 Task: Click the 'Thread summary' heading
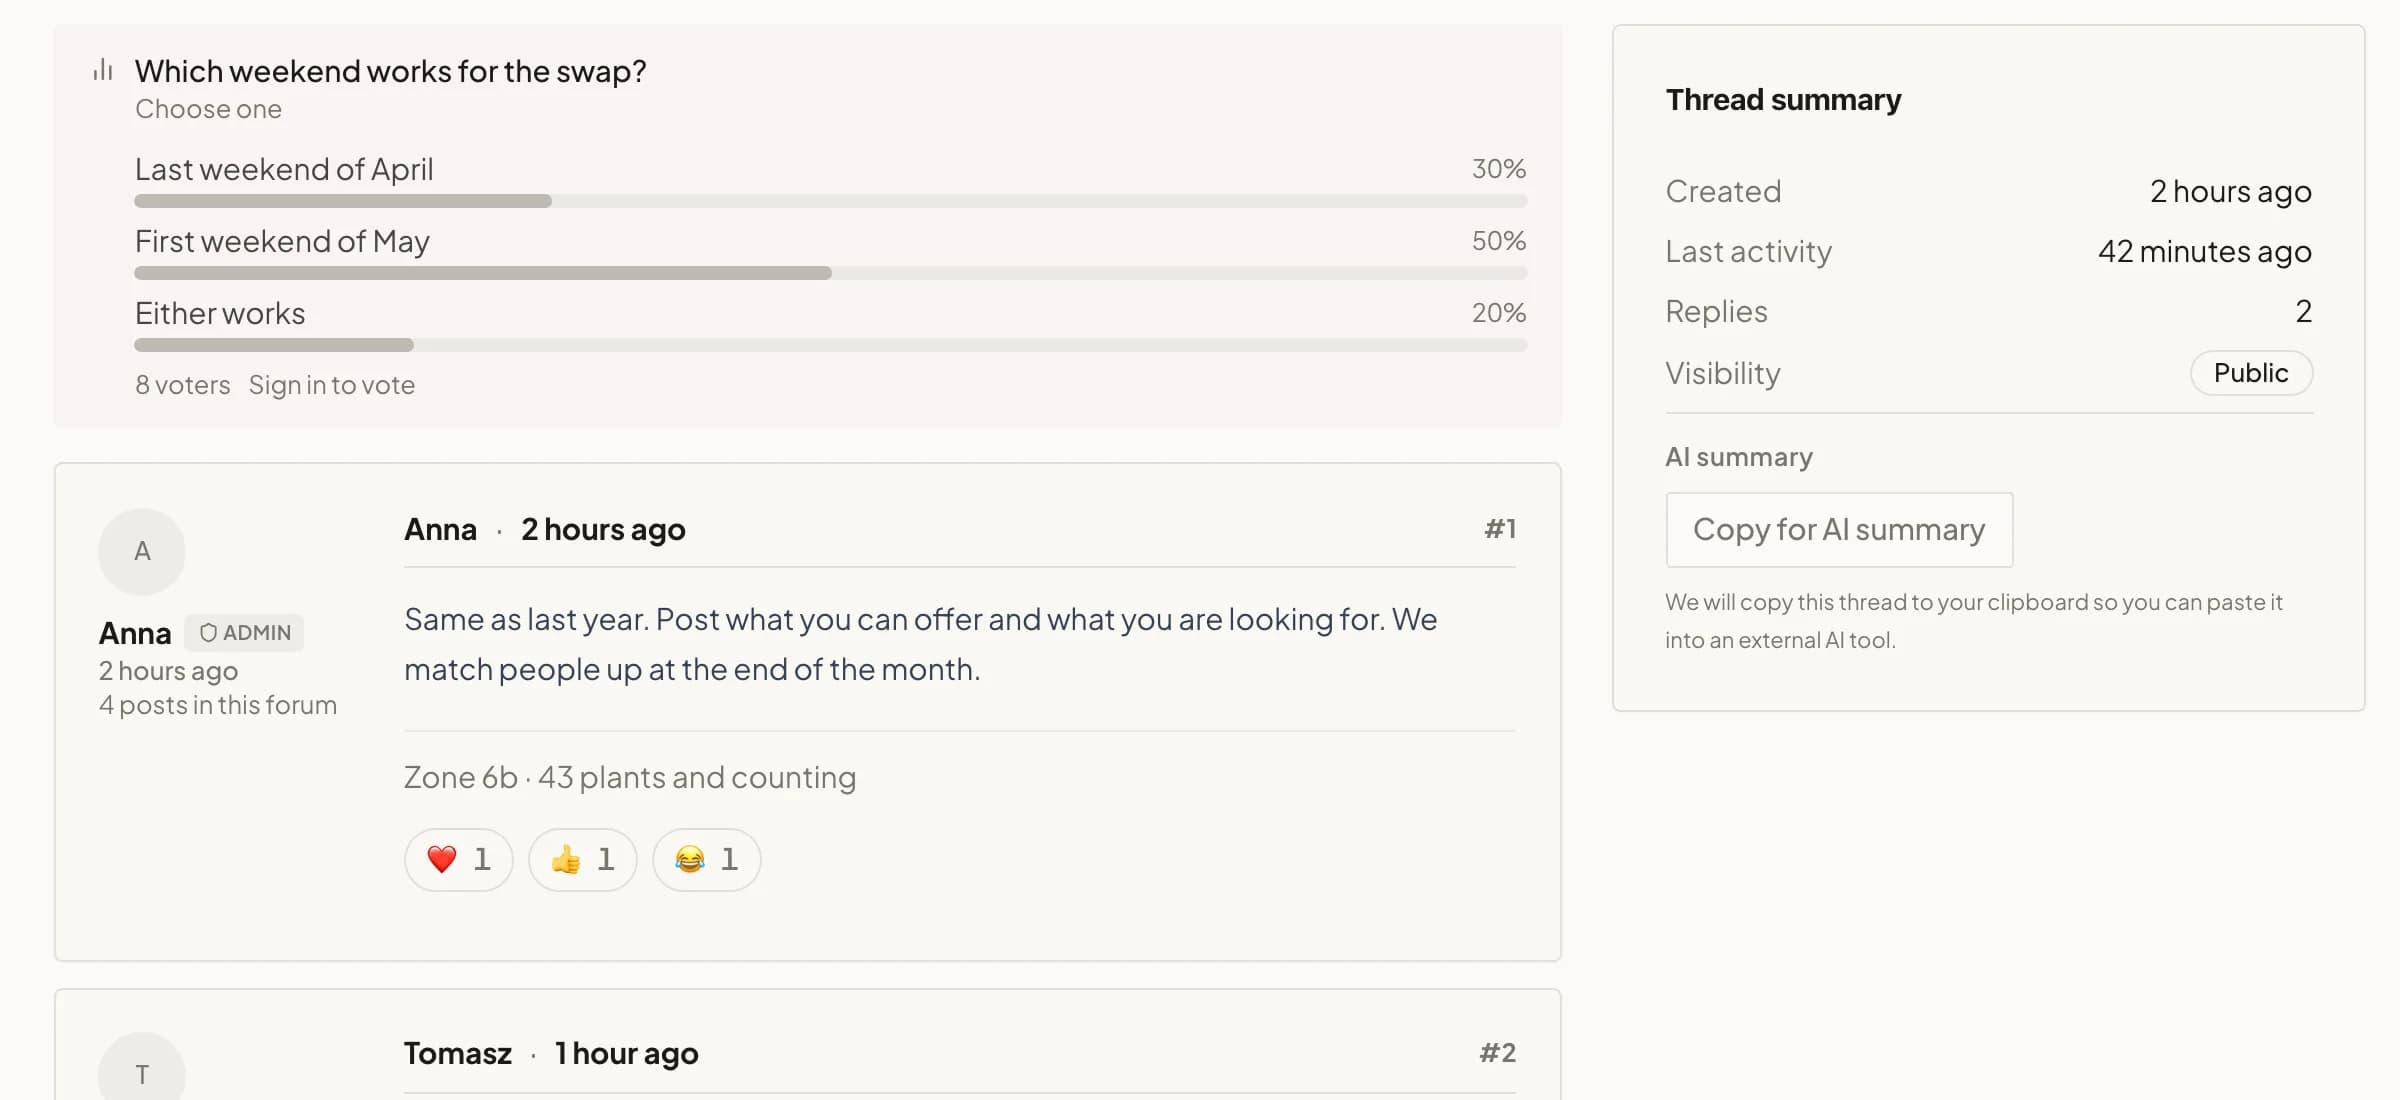tap(1783, 100)
